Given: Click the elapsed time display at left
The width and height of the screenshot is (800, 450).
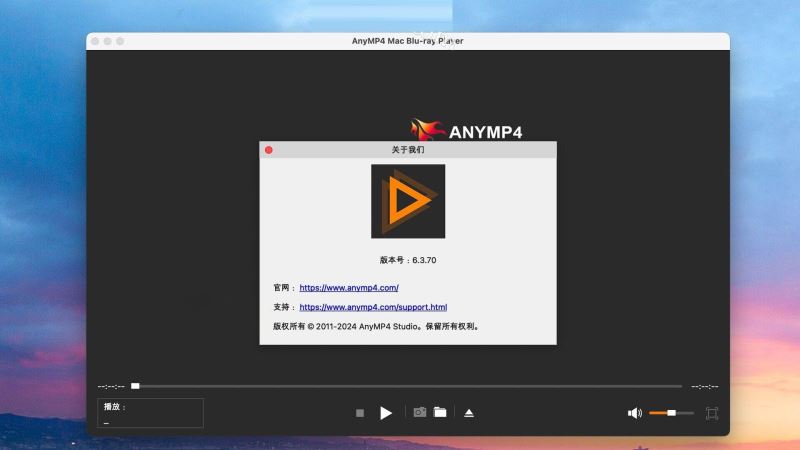Looking at the screenshot, I should (x=111, y=387).
